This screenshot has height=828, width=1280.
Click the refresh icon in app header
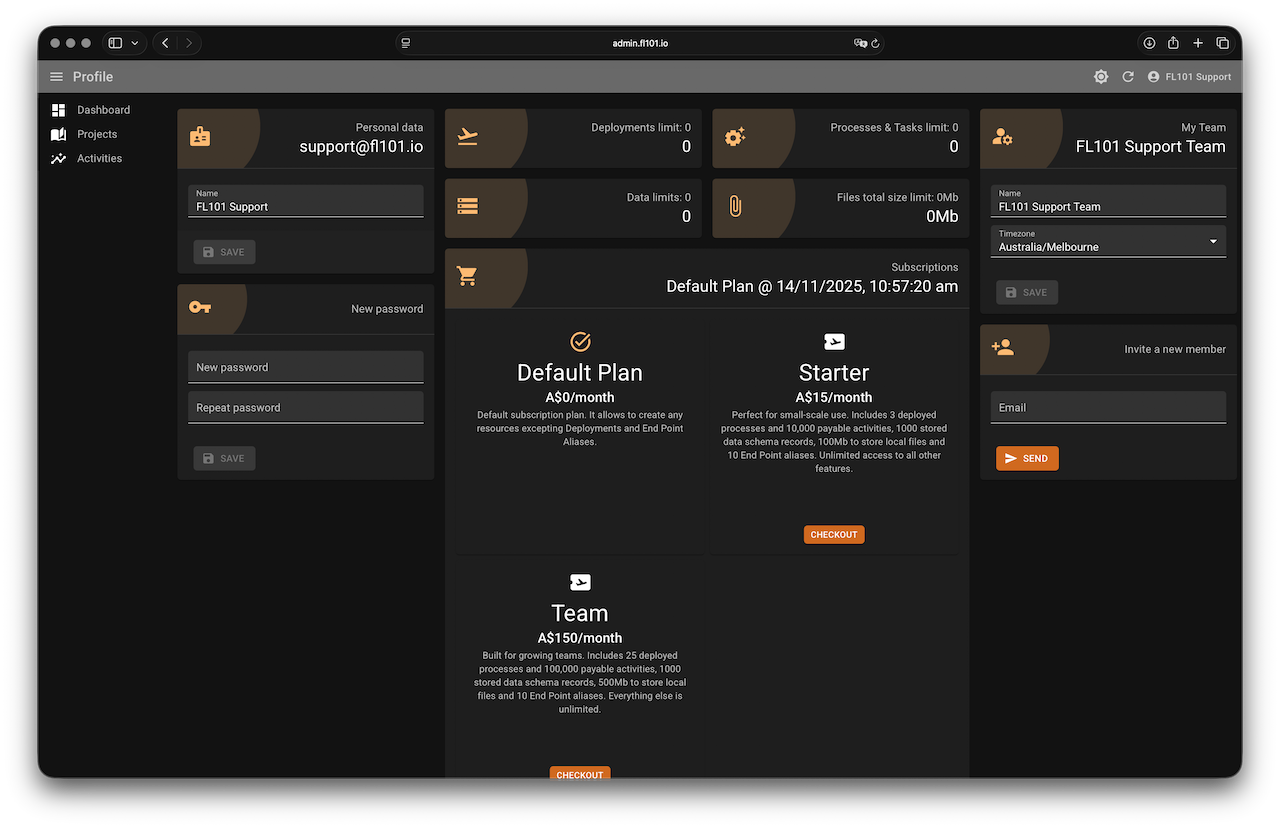click(x=1128, y=77)
